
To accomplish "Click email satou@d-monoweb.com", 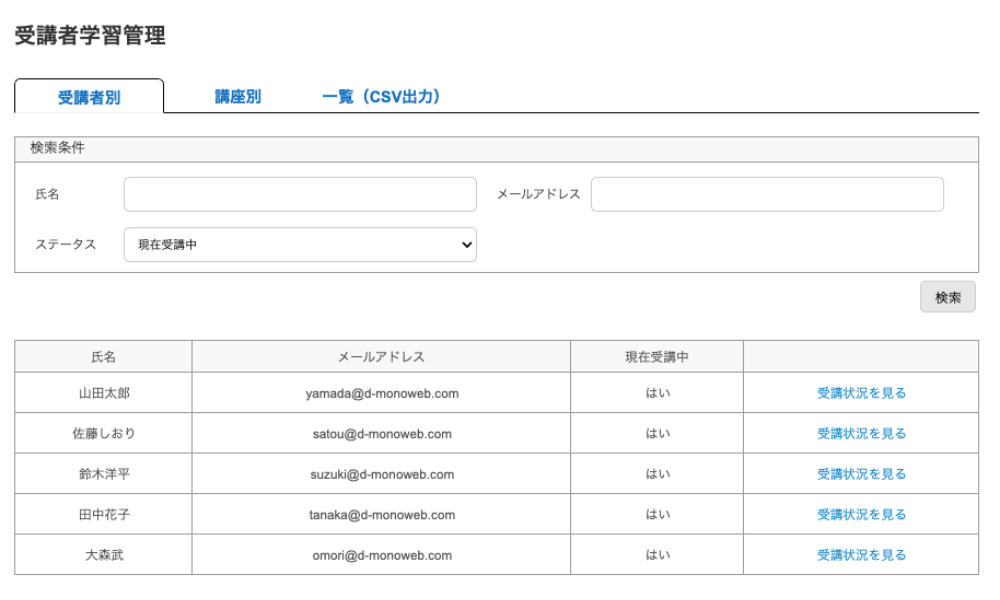I will (382, 434).
